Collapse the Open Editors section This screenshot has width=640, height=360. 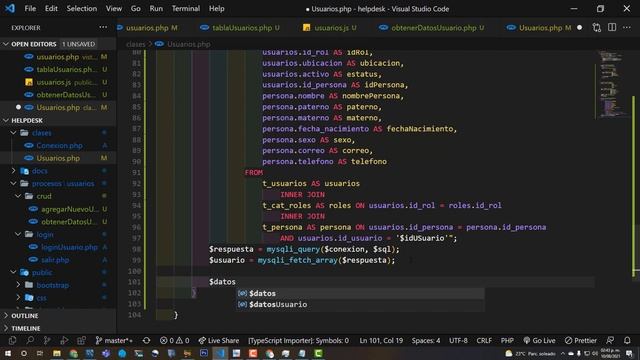point(6,44)
